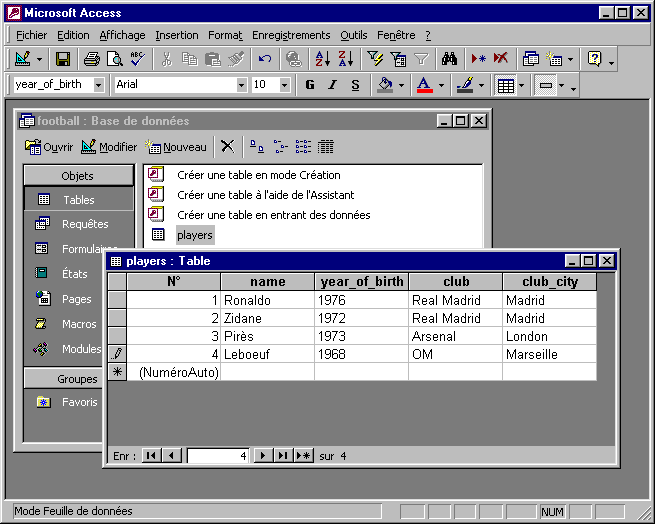The width and height of the screenshot is (655, 524).
Task: Click New Record toolbar icon
Action: (x=478, y=59)
